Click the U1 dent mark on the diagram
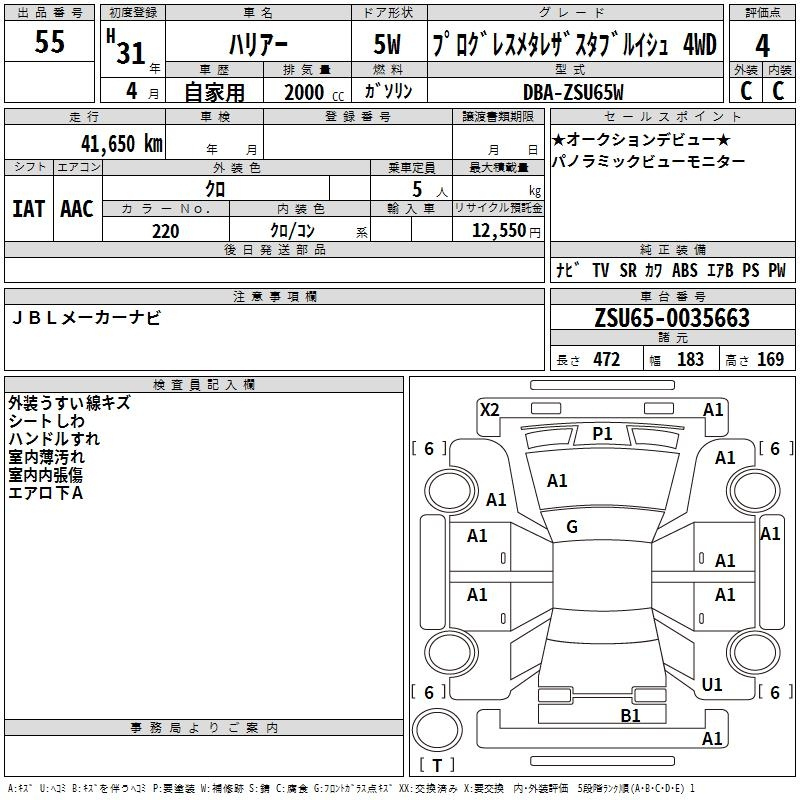This screenshot has width=800, height=800. 712,685
